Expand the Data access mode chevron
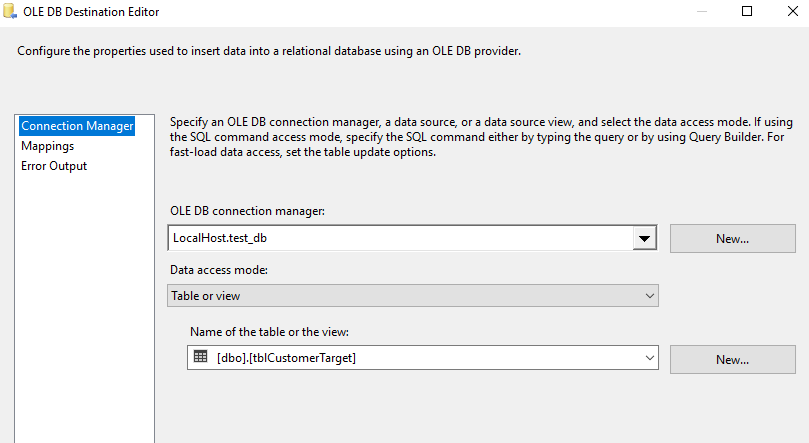809x443 pixels. tap(649, 296)
